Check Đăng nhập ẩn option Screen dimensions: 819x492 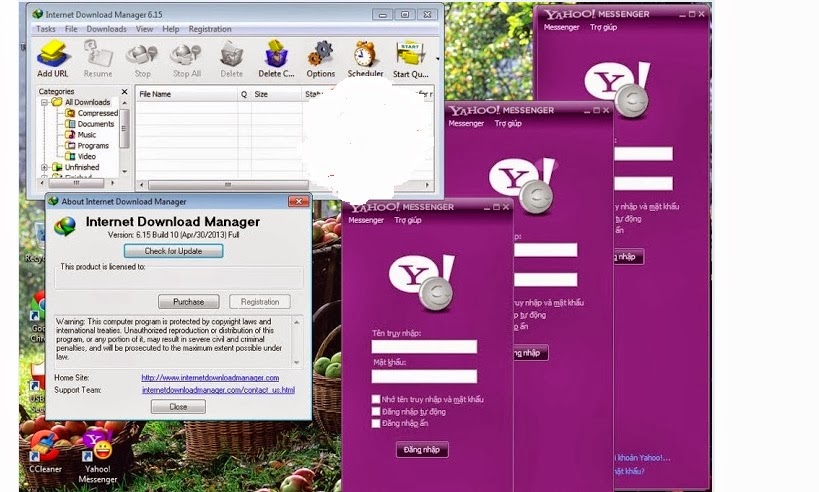[376, 424]
